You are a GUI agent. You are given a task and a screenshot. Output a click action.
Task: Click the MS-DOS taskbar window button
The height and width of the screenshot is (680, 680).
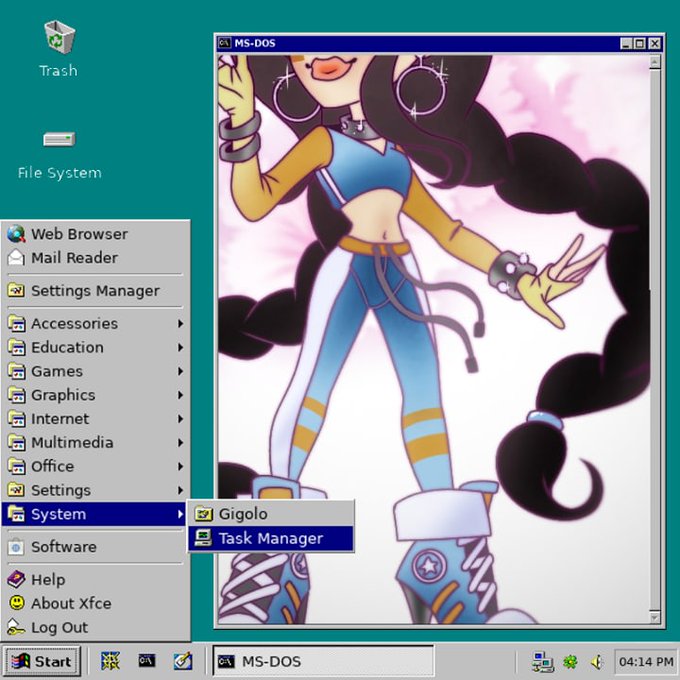[x=323, y=661]
